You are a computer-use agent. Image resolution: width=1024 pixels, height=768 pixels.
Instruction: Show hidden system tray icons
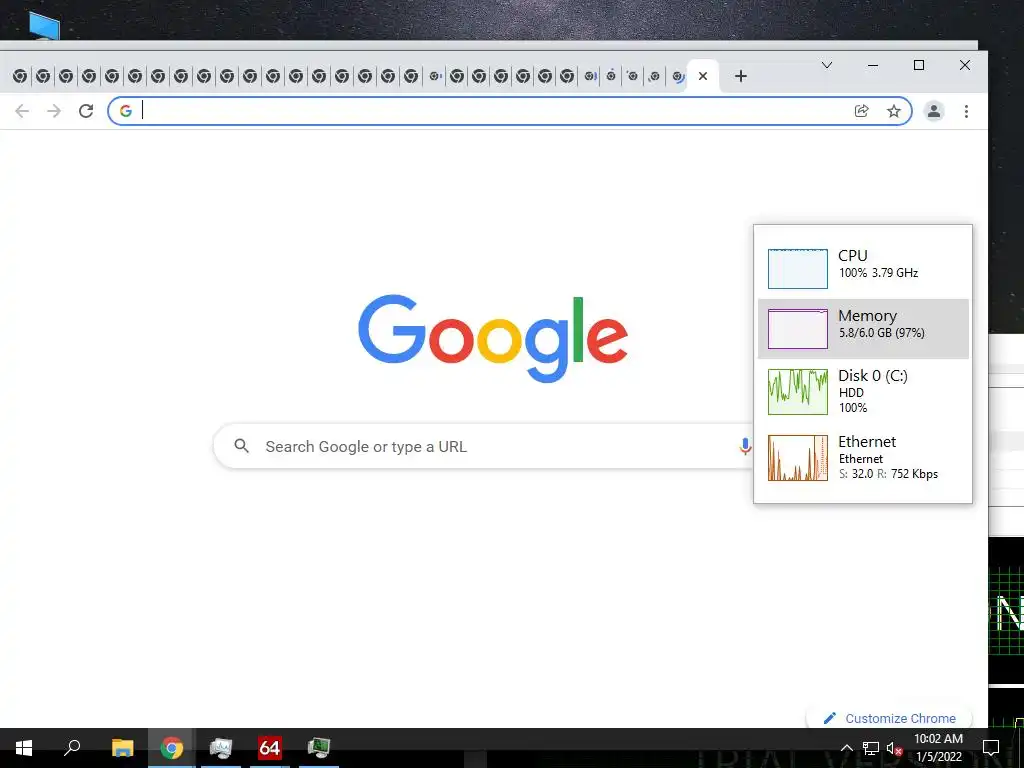click(x=846, y=748)
